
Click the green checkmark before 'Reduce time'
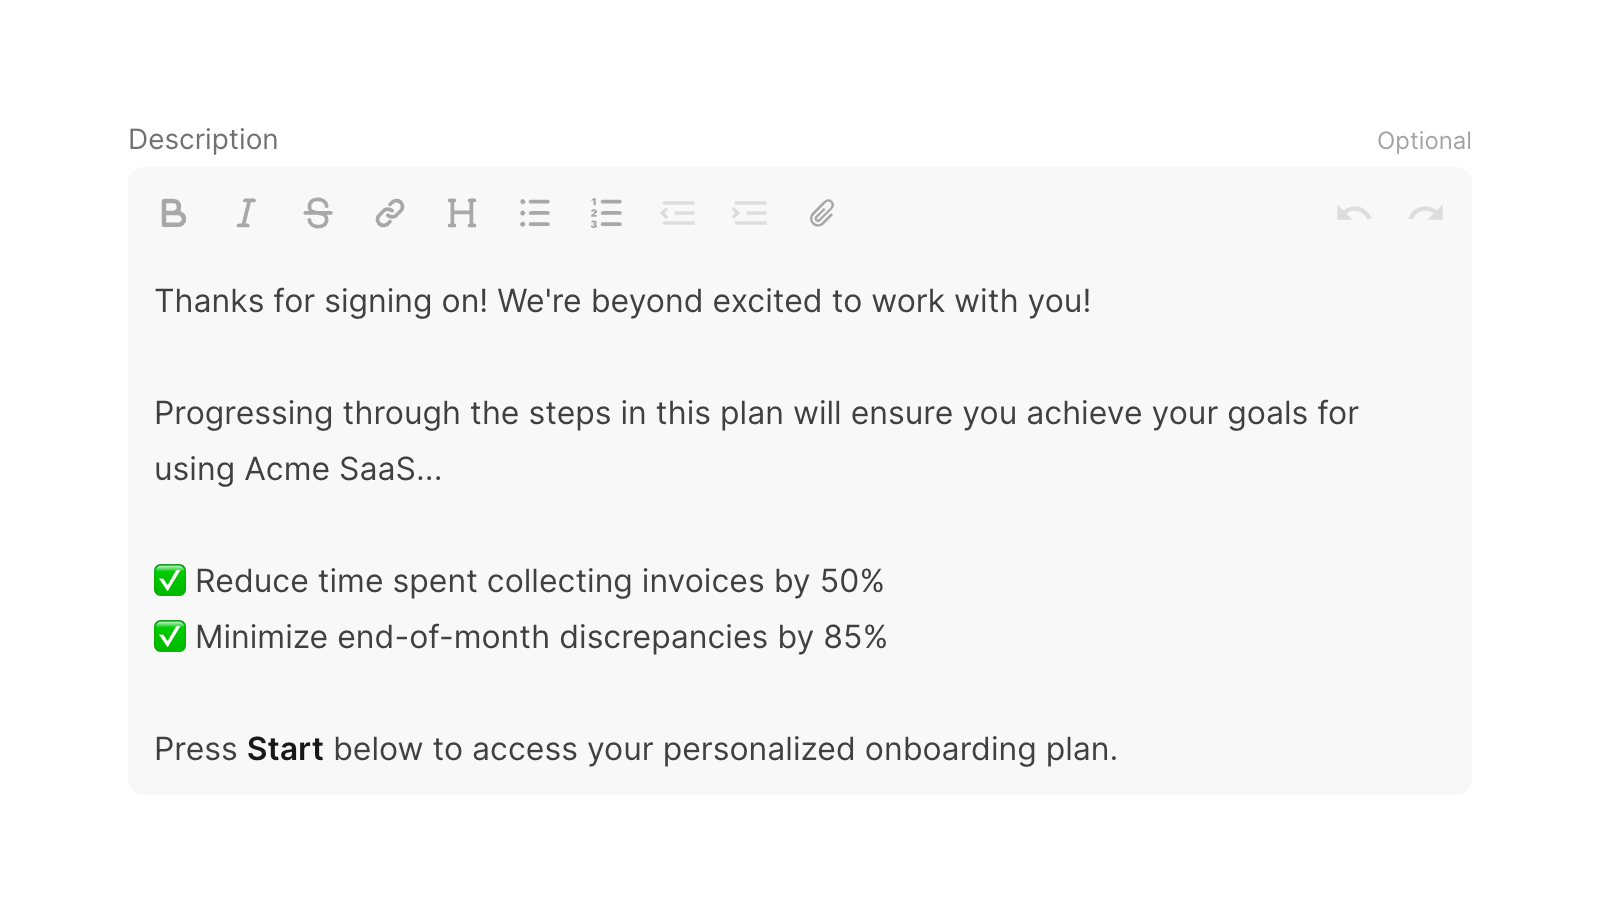(x=170, y=580)
